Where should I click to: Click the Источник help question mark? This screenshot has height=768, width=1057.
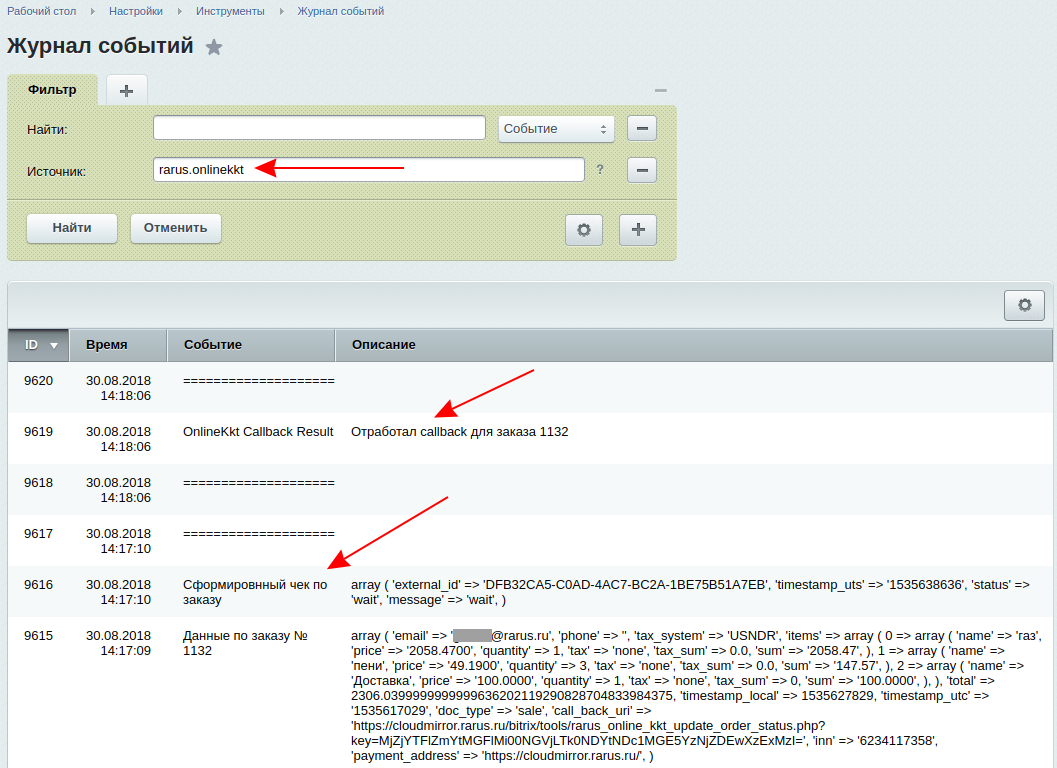point(600,170)
